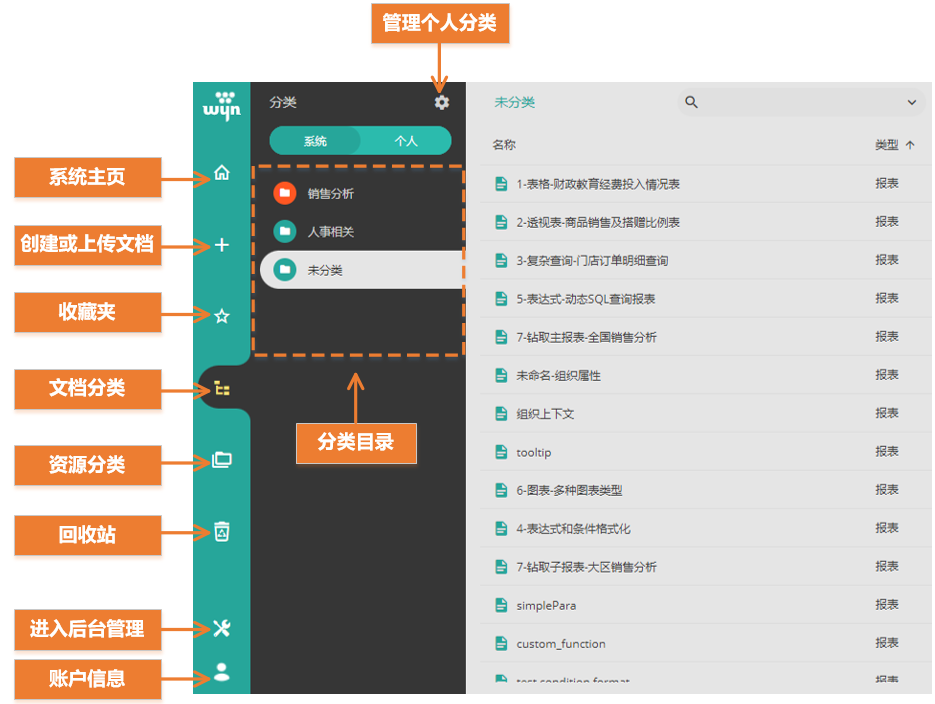Select the document categories tree icon
Viewport: 935px width, 704px height.
click(x=222, y=389)
